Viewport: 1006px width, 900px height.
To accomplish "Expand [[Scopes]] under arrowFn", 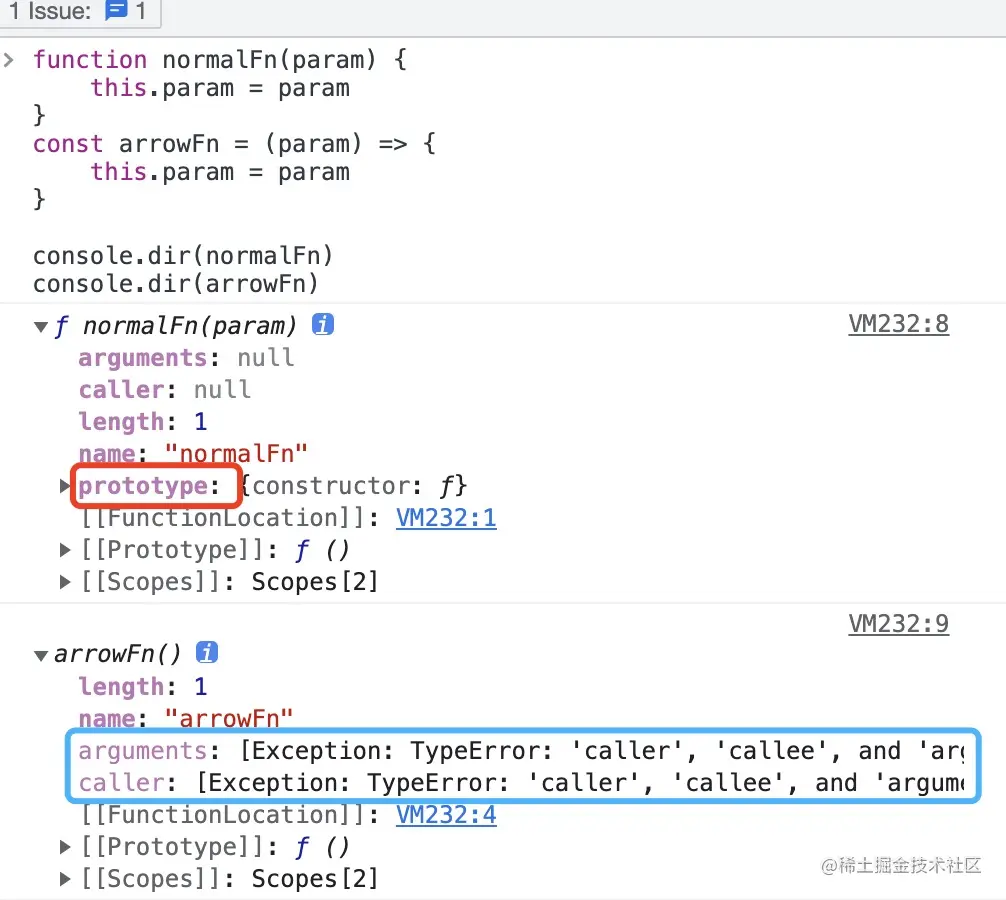I will click(64, 879).
